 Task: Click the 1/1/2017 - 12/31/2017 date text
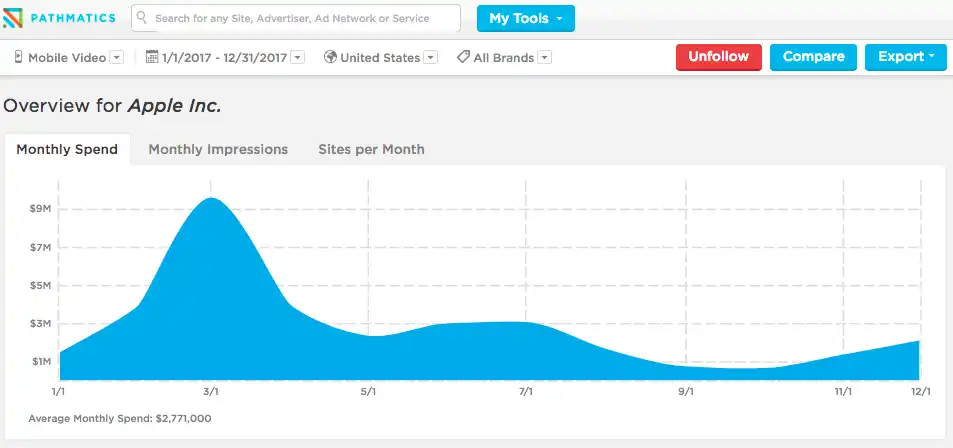(x=224, y=58)
